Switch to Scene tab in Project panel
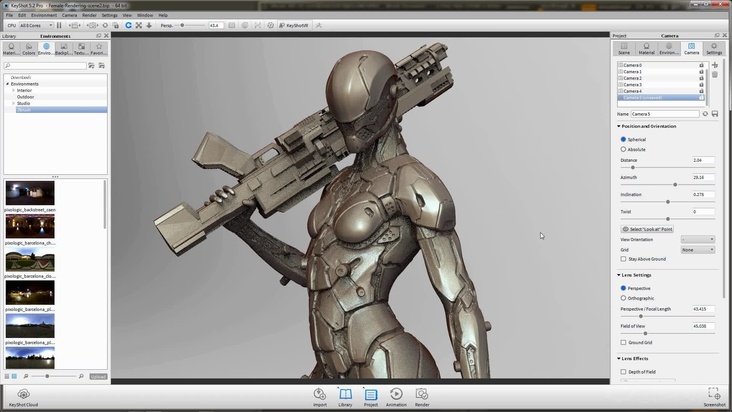The height and width of the screenshot is (412, 732). tap(624, 49)
